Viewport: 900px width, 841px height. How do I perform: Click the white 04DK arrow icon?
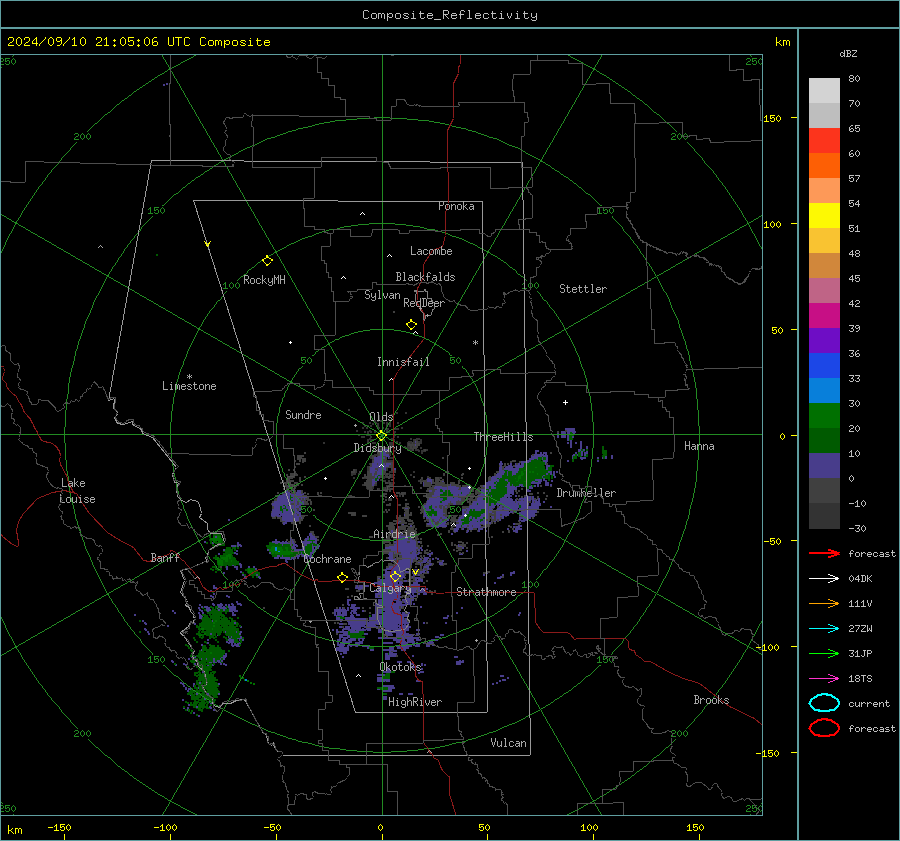coord(824,578)
